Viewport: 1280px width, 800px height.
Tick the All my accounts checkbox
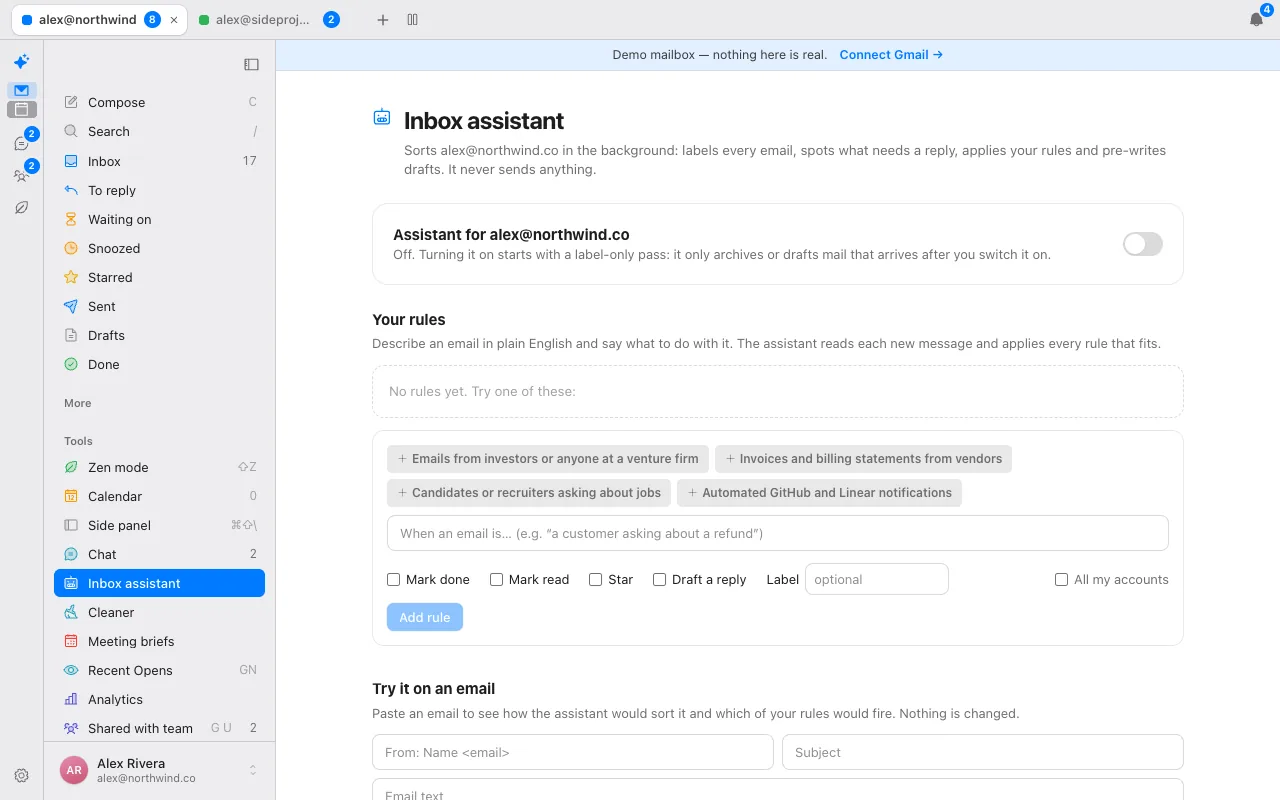(1061, 580)
